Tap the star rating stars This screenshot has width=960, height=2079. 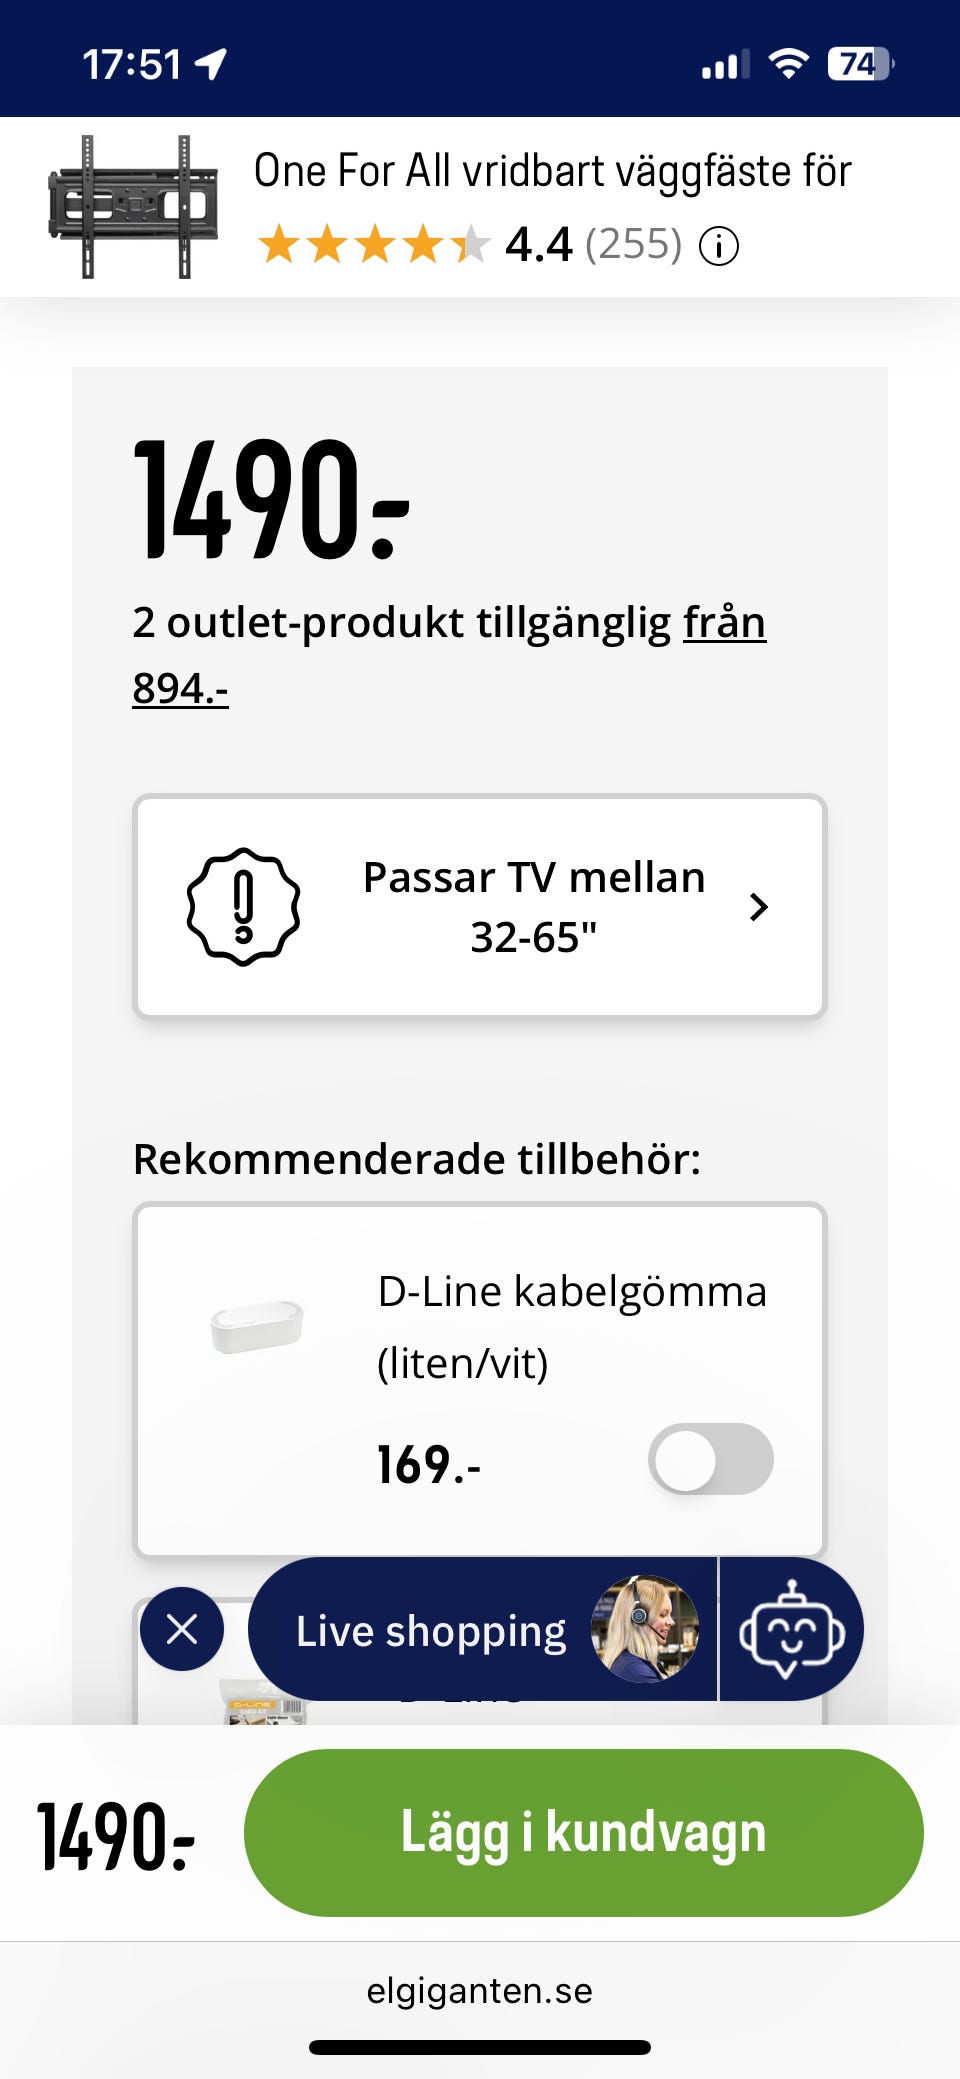pyautogui.click(x=374, y=245)
